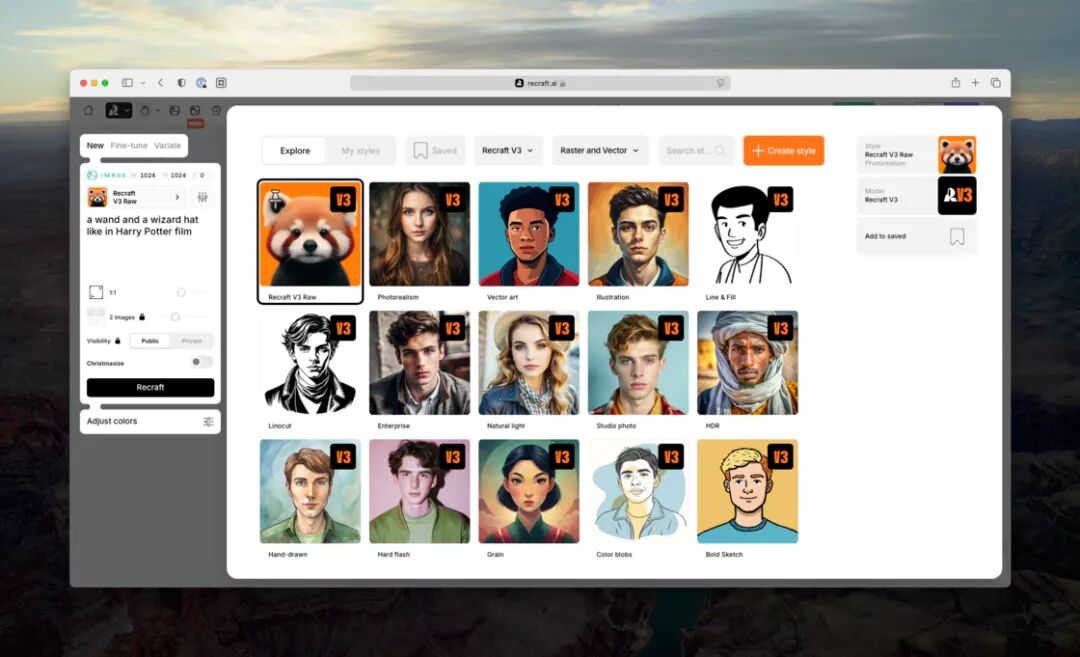Open the Fine-tune tab
1080x657 pixels.
129,145
